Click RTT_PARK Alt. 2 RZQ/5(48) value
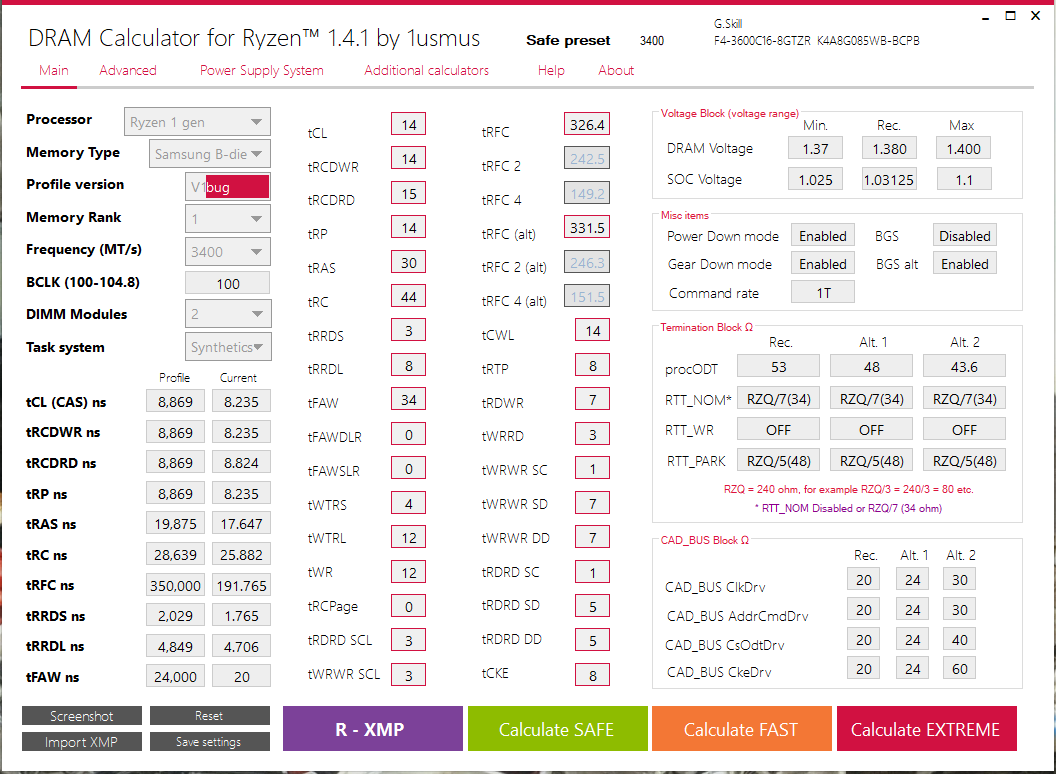The height and width of the screenshot is (774, 1056). [x=964, y=461]
